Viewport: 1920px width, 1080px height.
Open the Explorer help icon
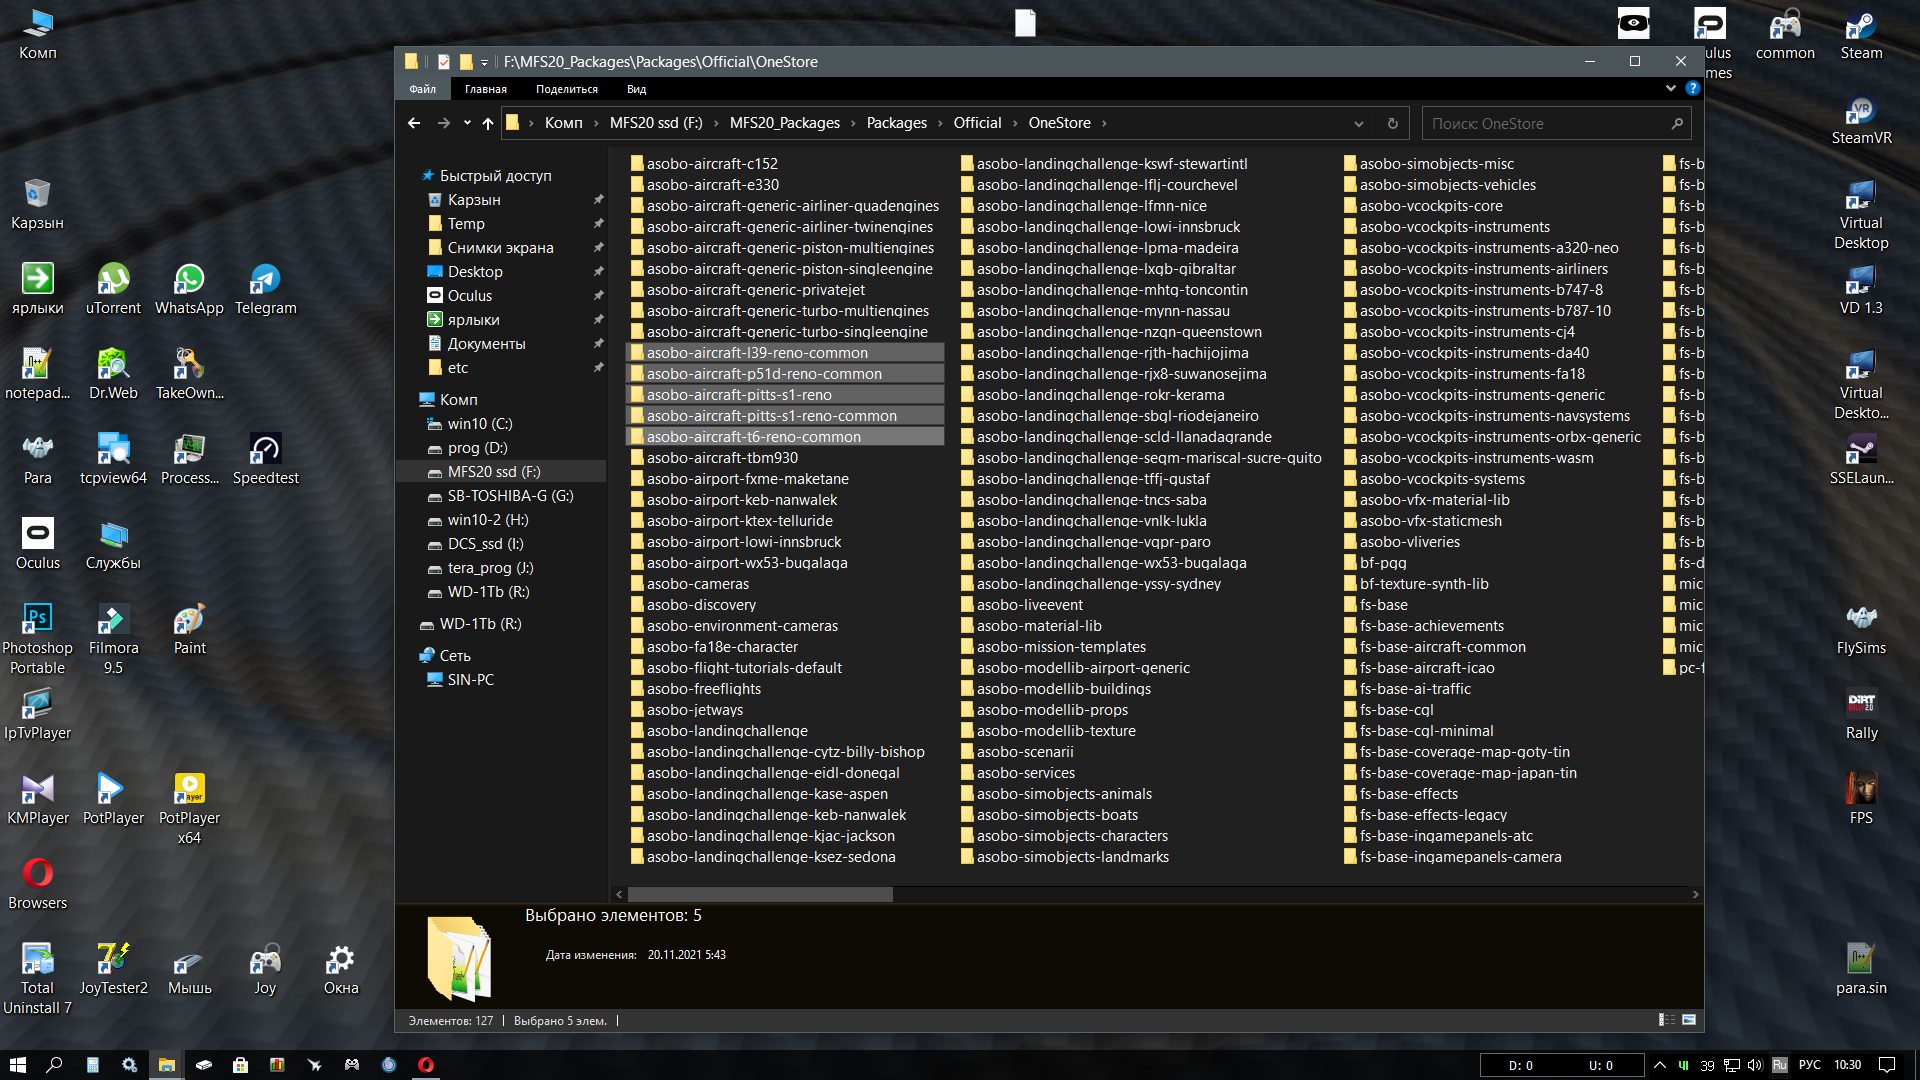coord(1692,88)
